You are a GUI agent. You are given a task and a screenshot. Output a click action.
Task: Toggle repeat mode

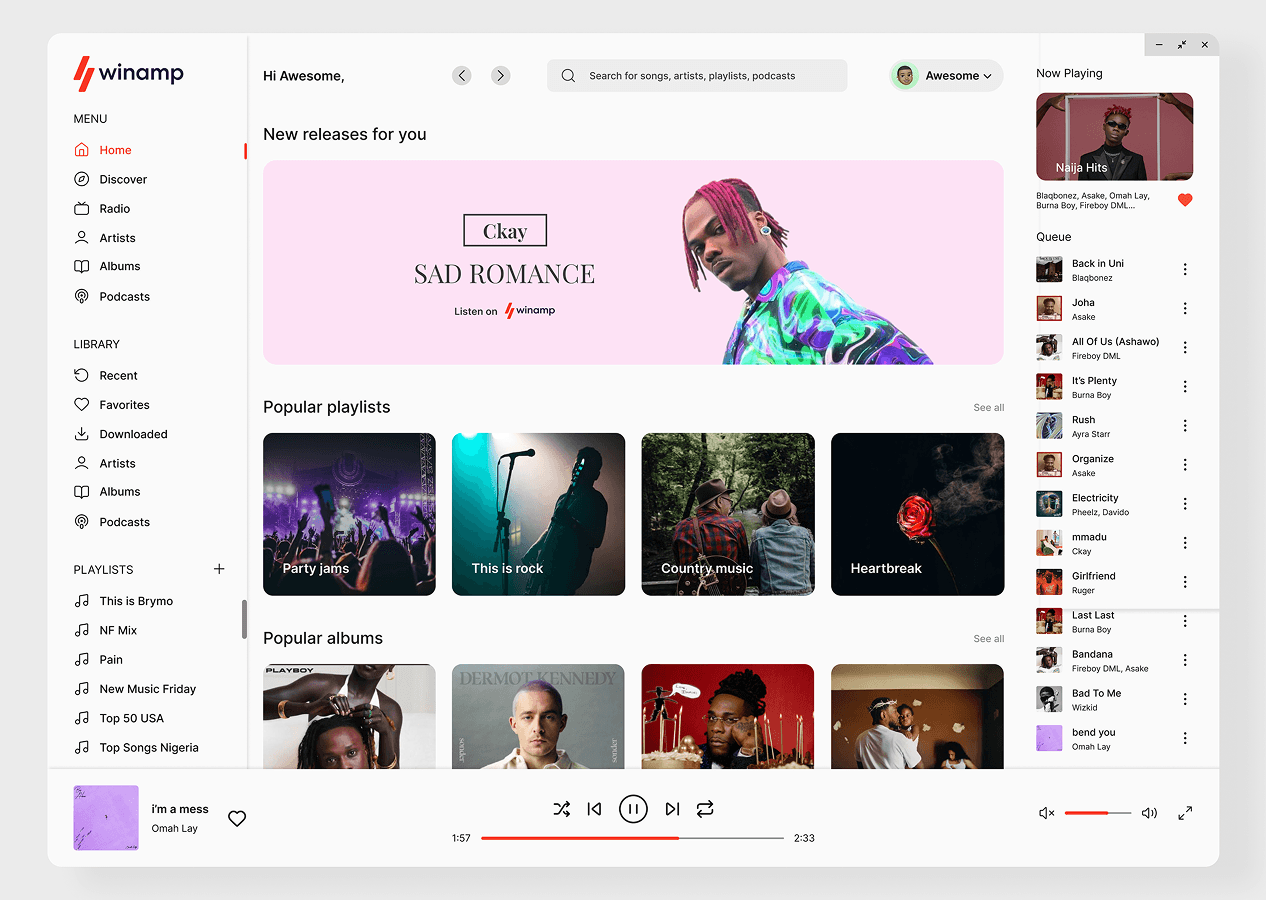[x=705, y=809]
